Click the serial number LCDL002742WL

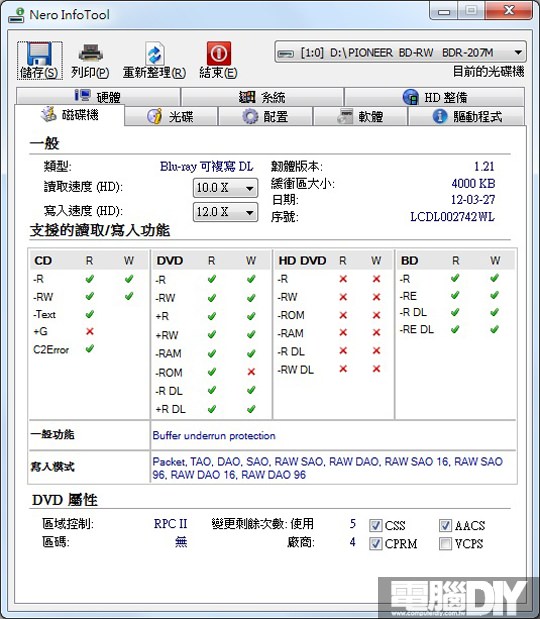(x=452, y=216)
